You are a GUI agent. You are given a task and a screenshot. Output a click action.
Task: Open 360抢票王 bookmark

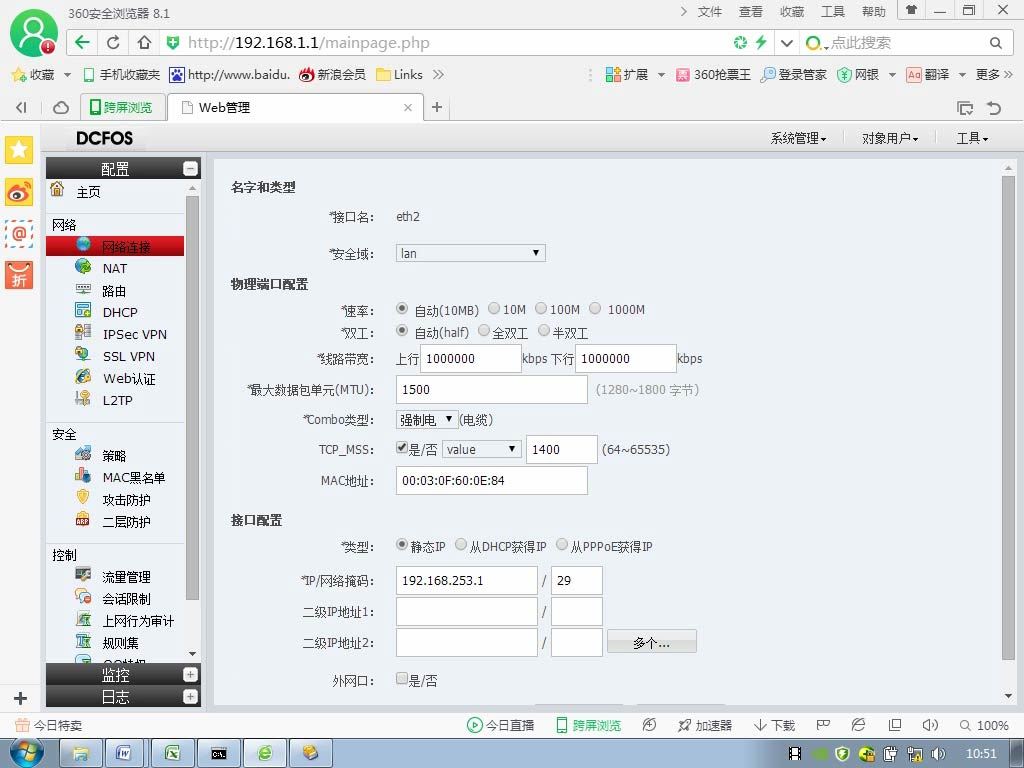[713, 74]
